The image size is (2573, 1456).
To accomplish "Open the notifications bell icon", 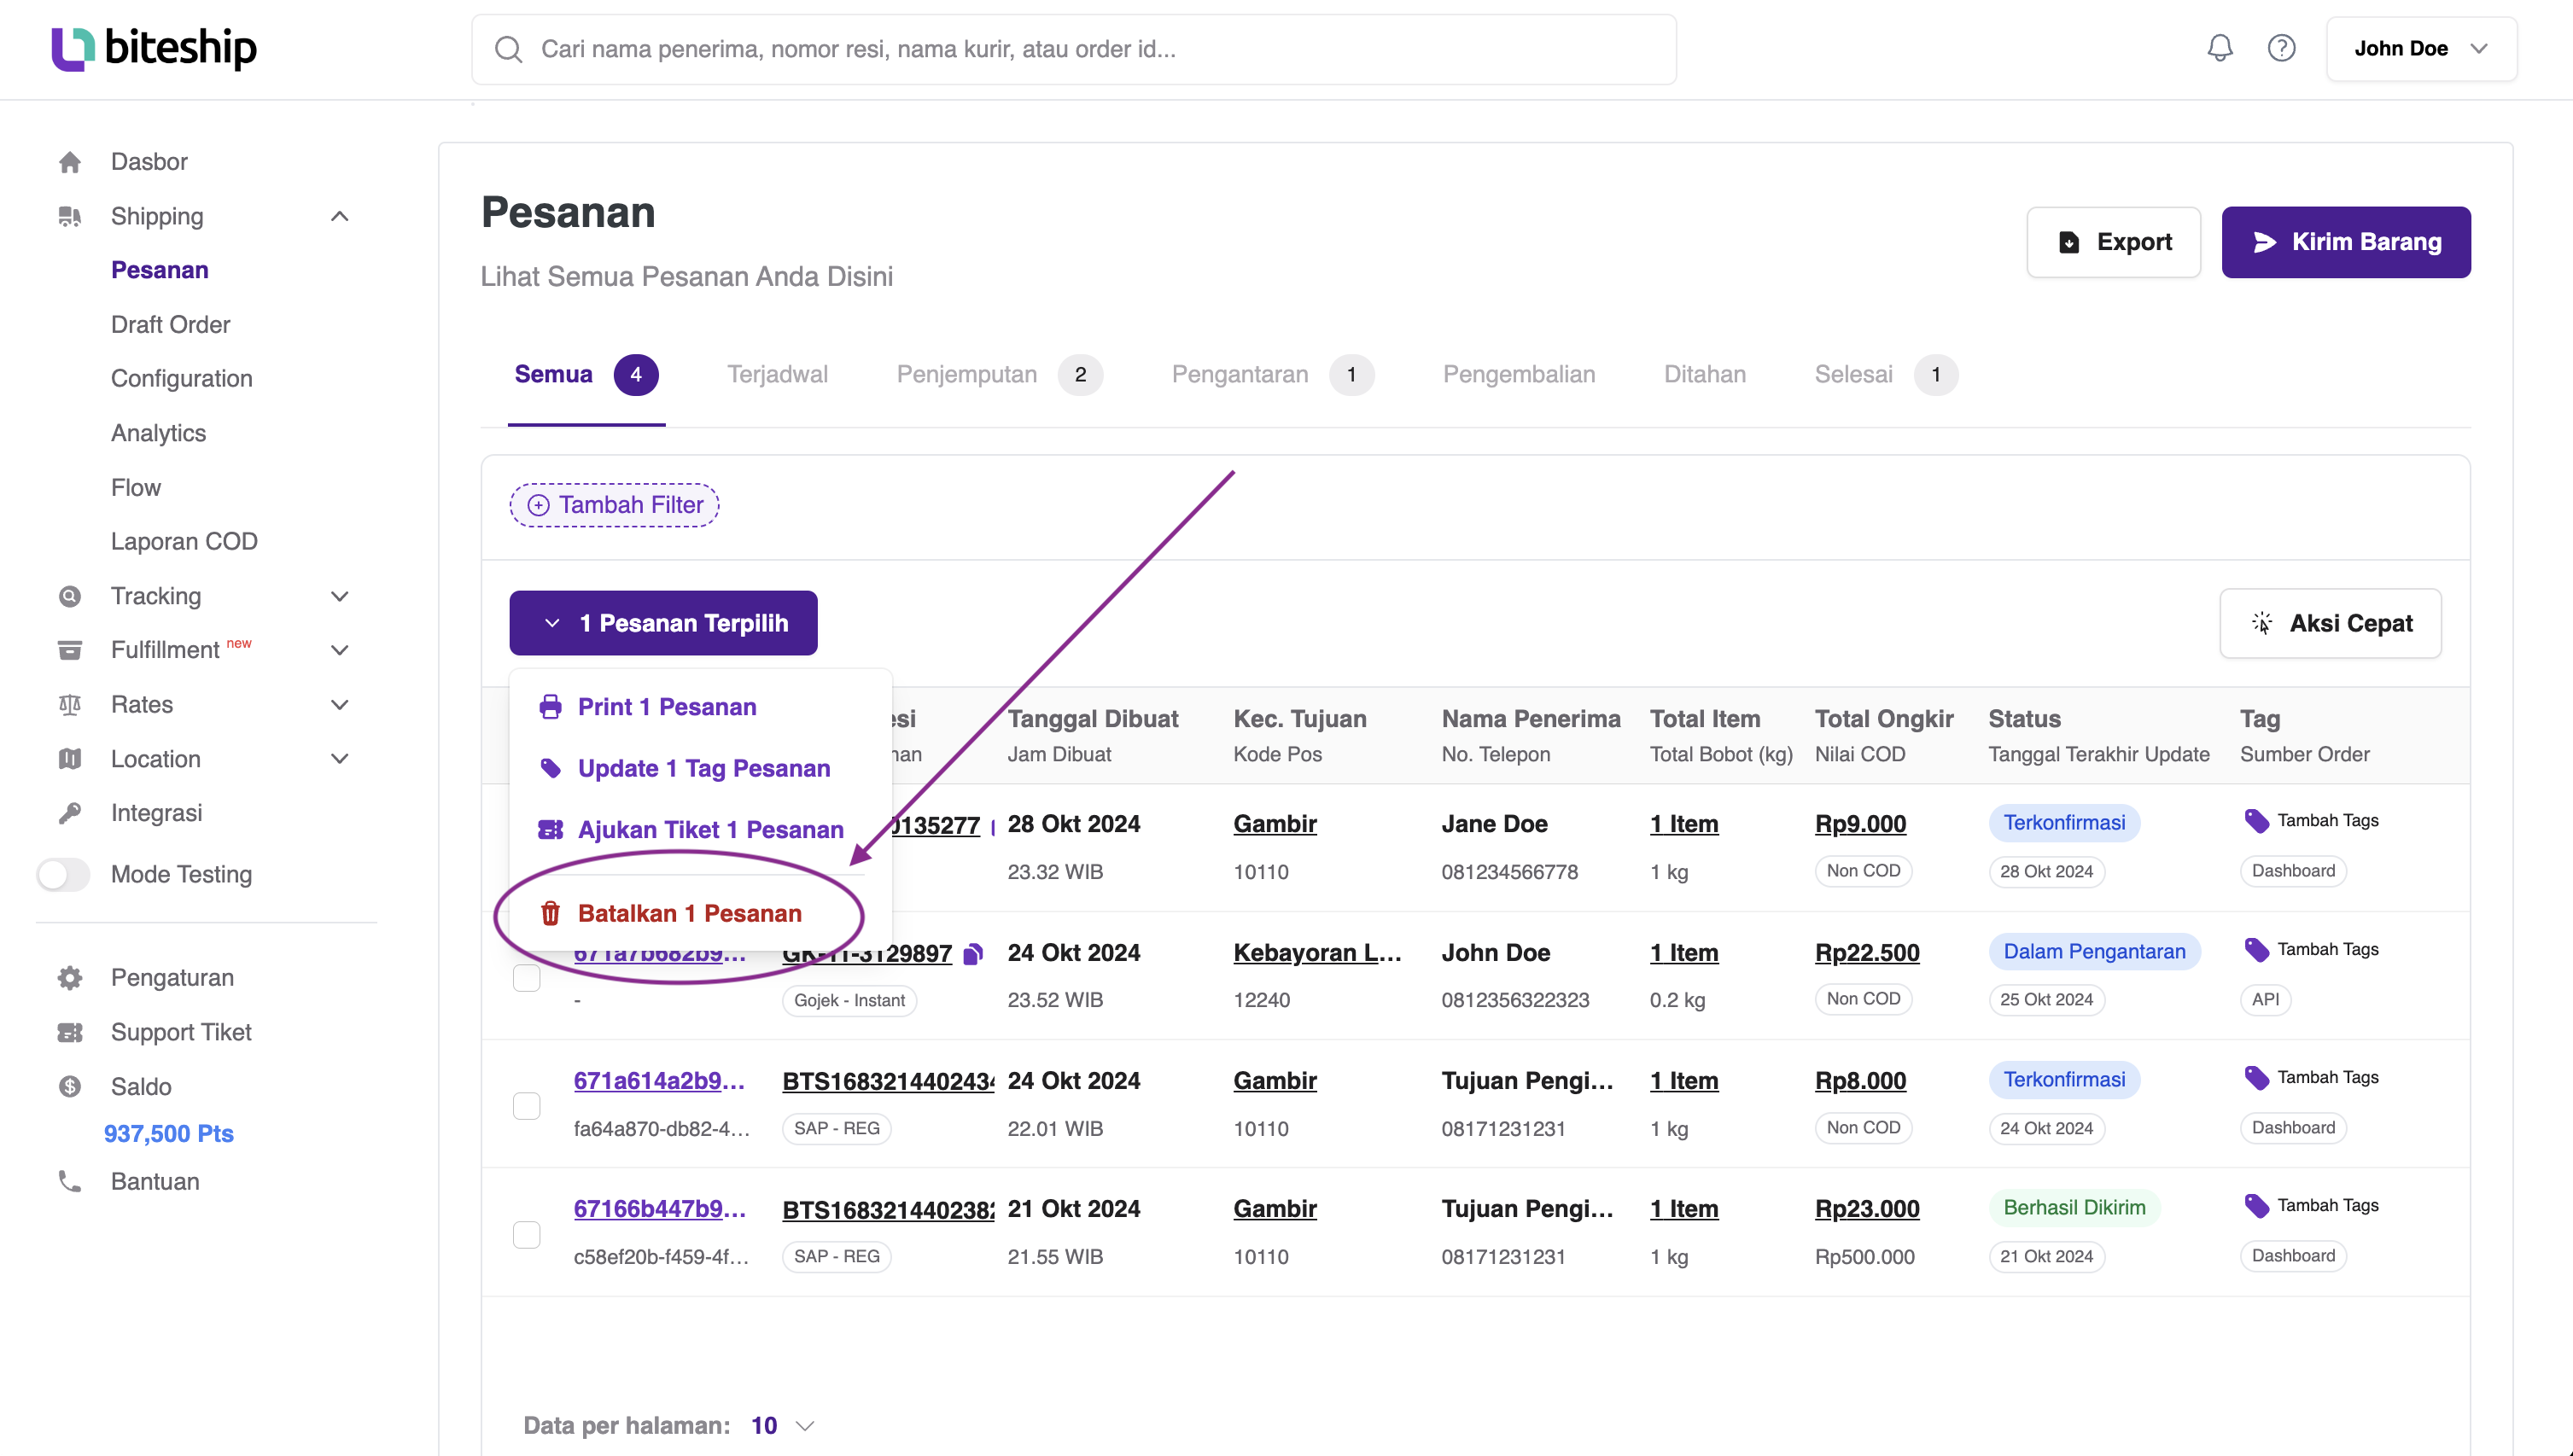I will coord(2219,48).
